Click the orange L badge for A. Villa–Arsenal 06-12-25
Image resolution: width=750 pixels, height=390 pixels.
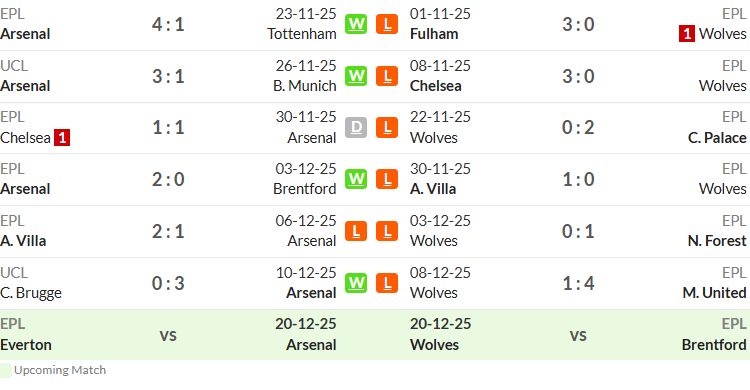pyautogui.click(x=356, y=231)
